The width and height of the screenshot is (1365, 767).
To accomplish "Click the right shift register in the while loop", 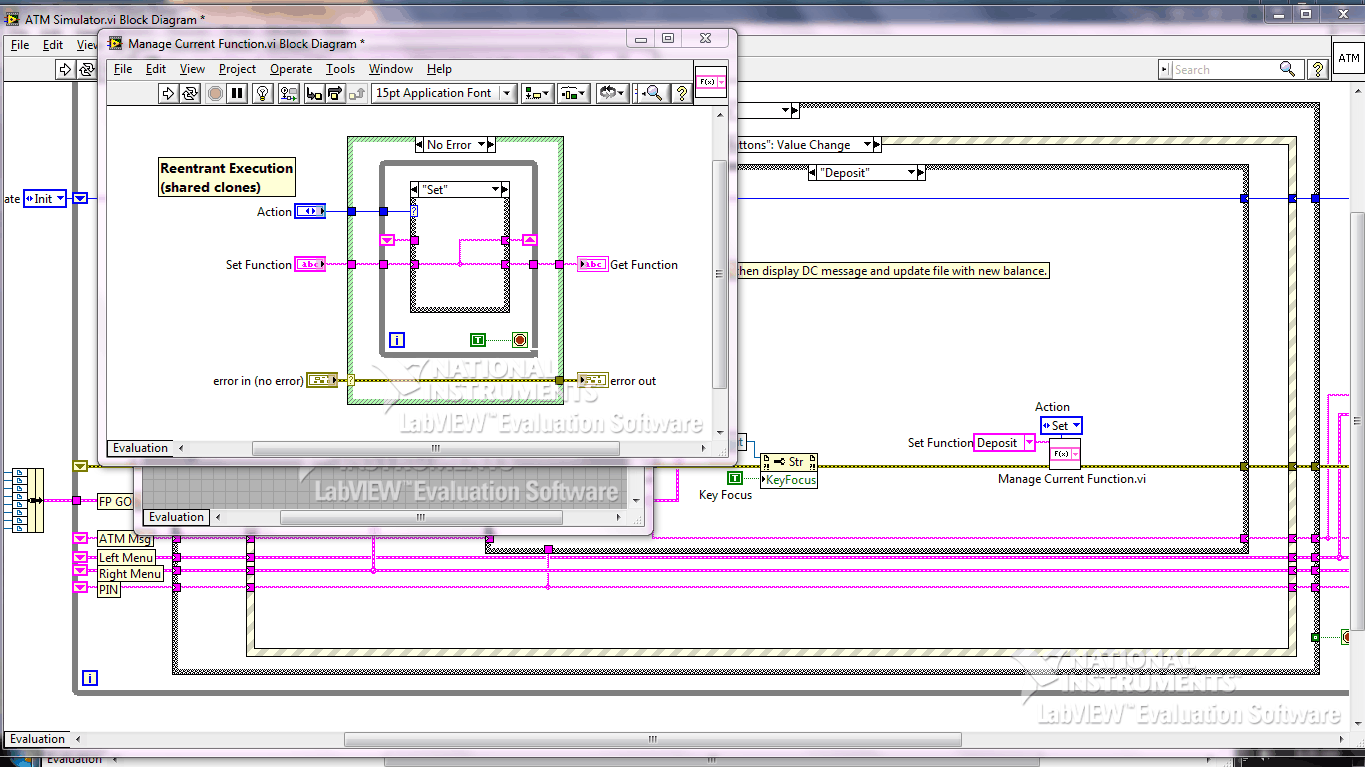I will 530,240.
